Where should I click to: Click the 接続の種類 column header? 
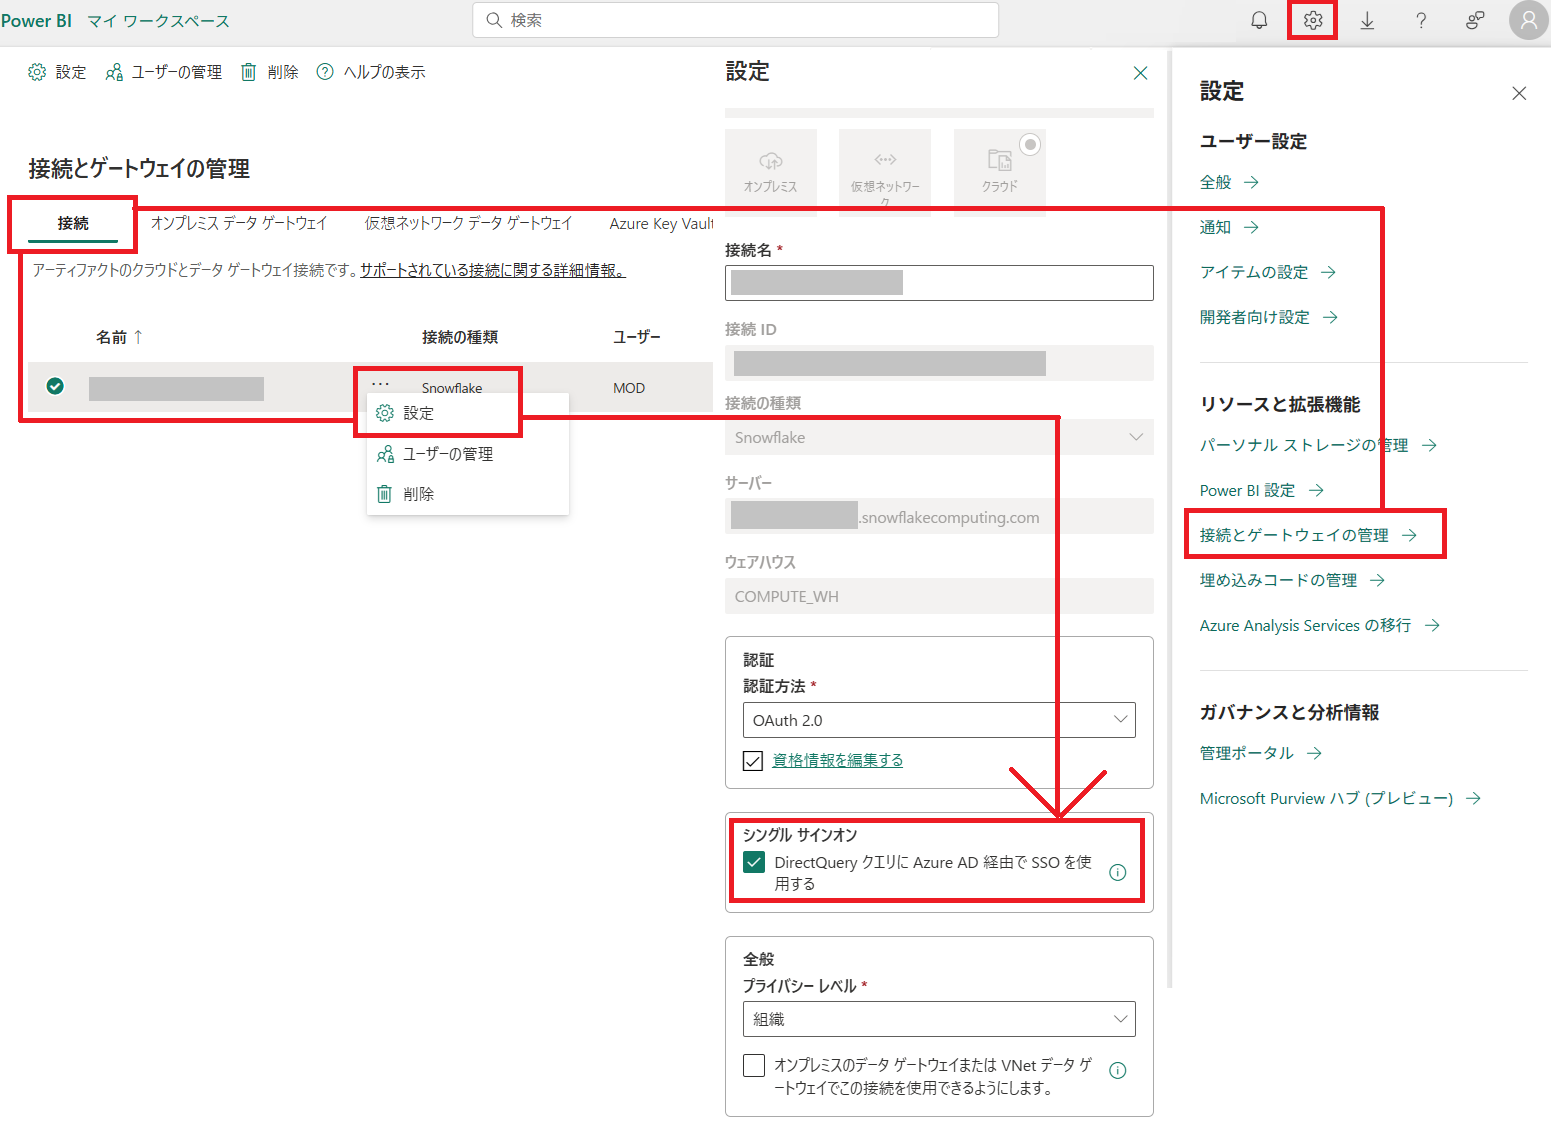tap(460, 337)
